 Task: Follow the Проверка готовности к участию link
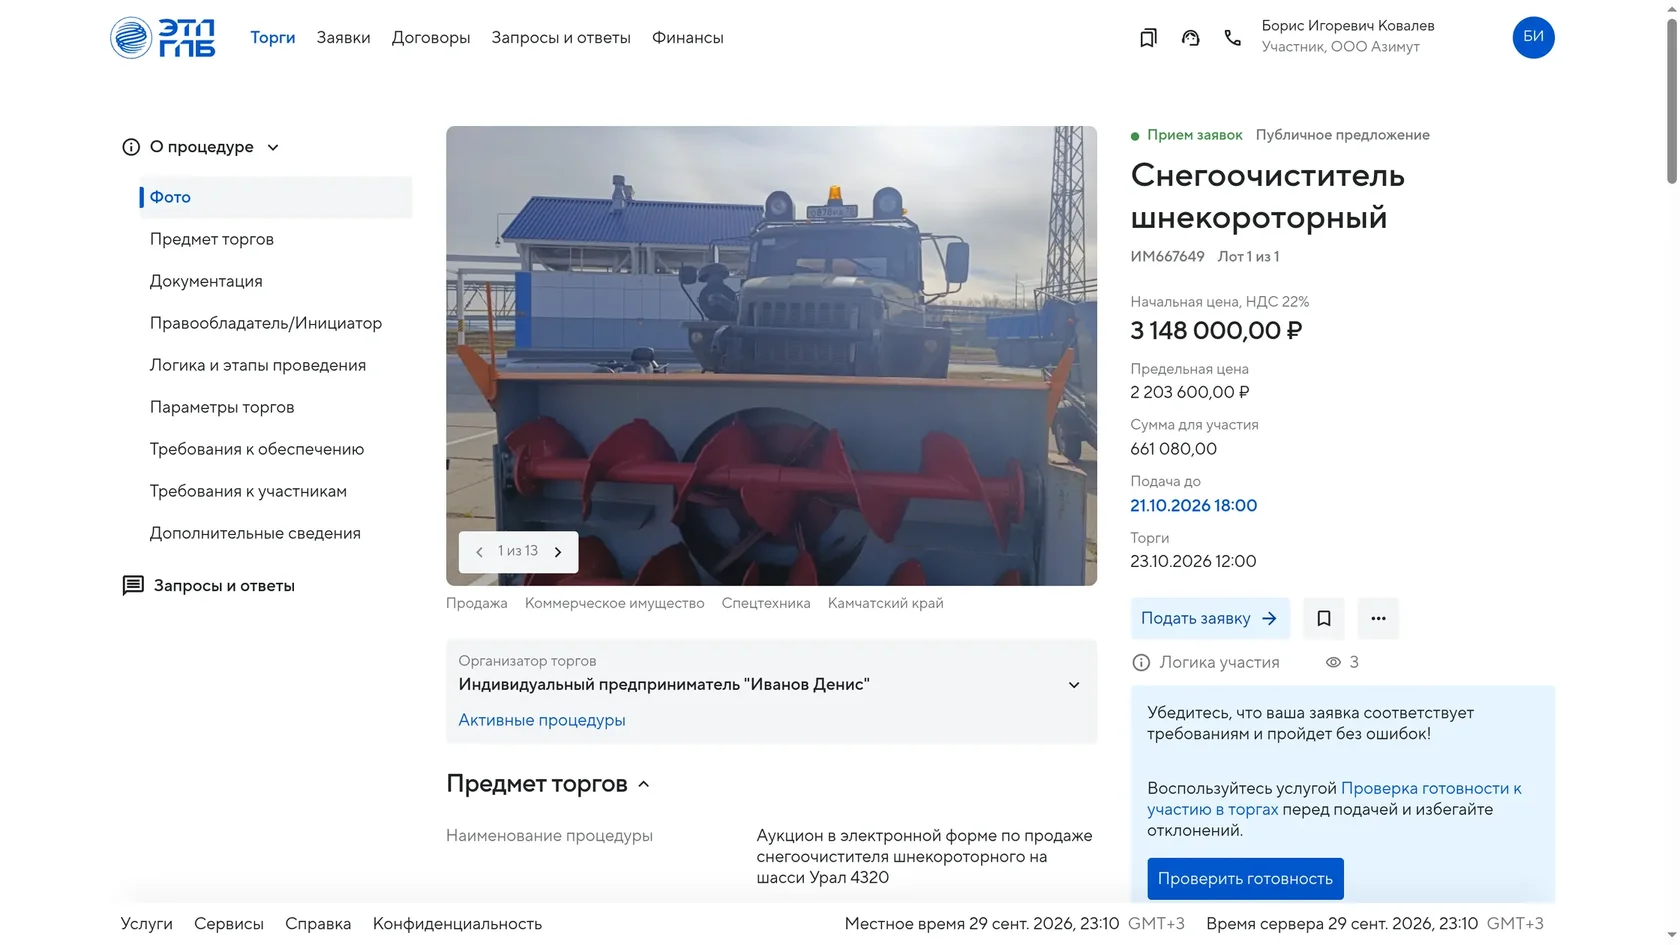1334,799
